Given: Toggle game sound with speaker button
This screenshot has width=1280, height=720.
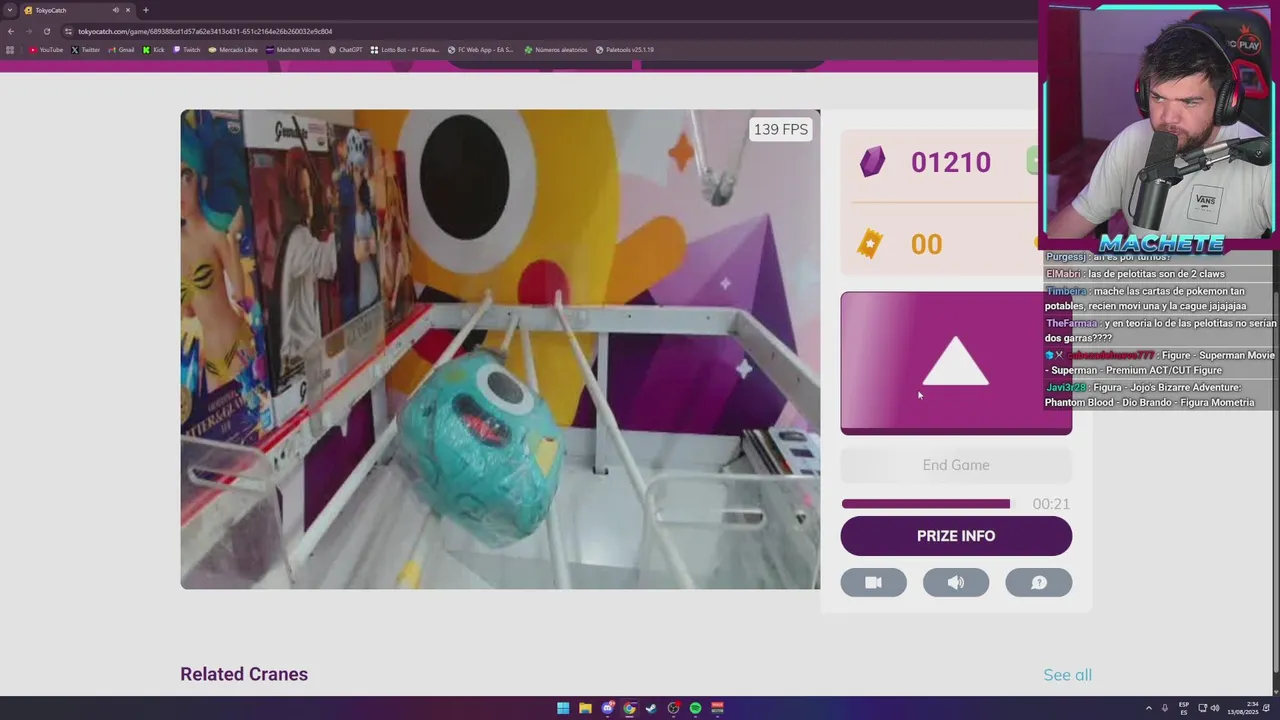Looking at the screenshot, I should point(955,583).
